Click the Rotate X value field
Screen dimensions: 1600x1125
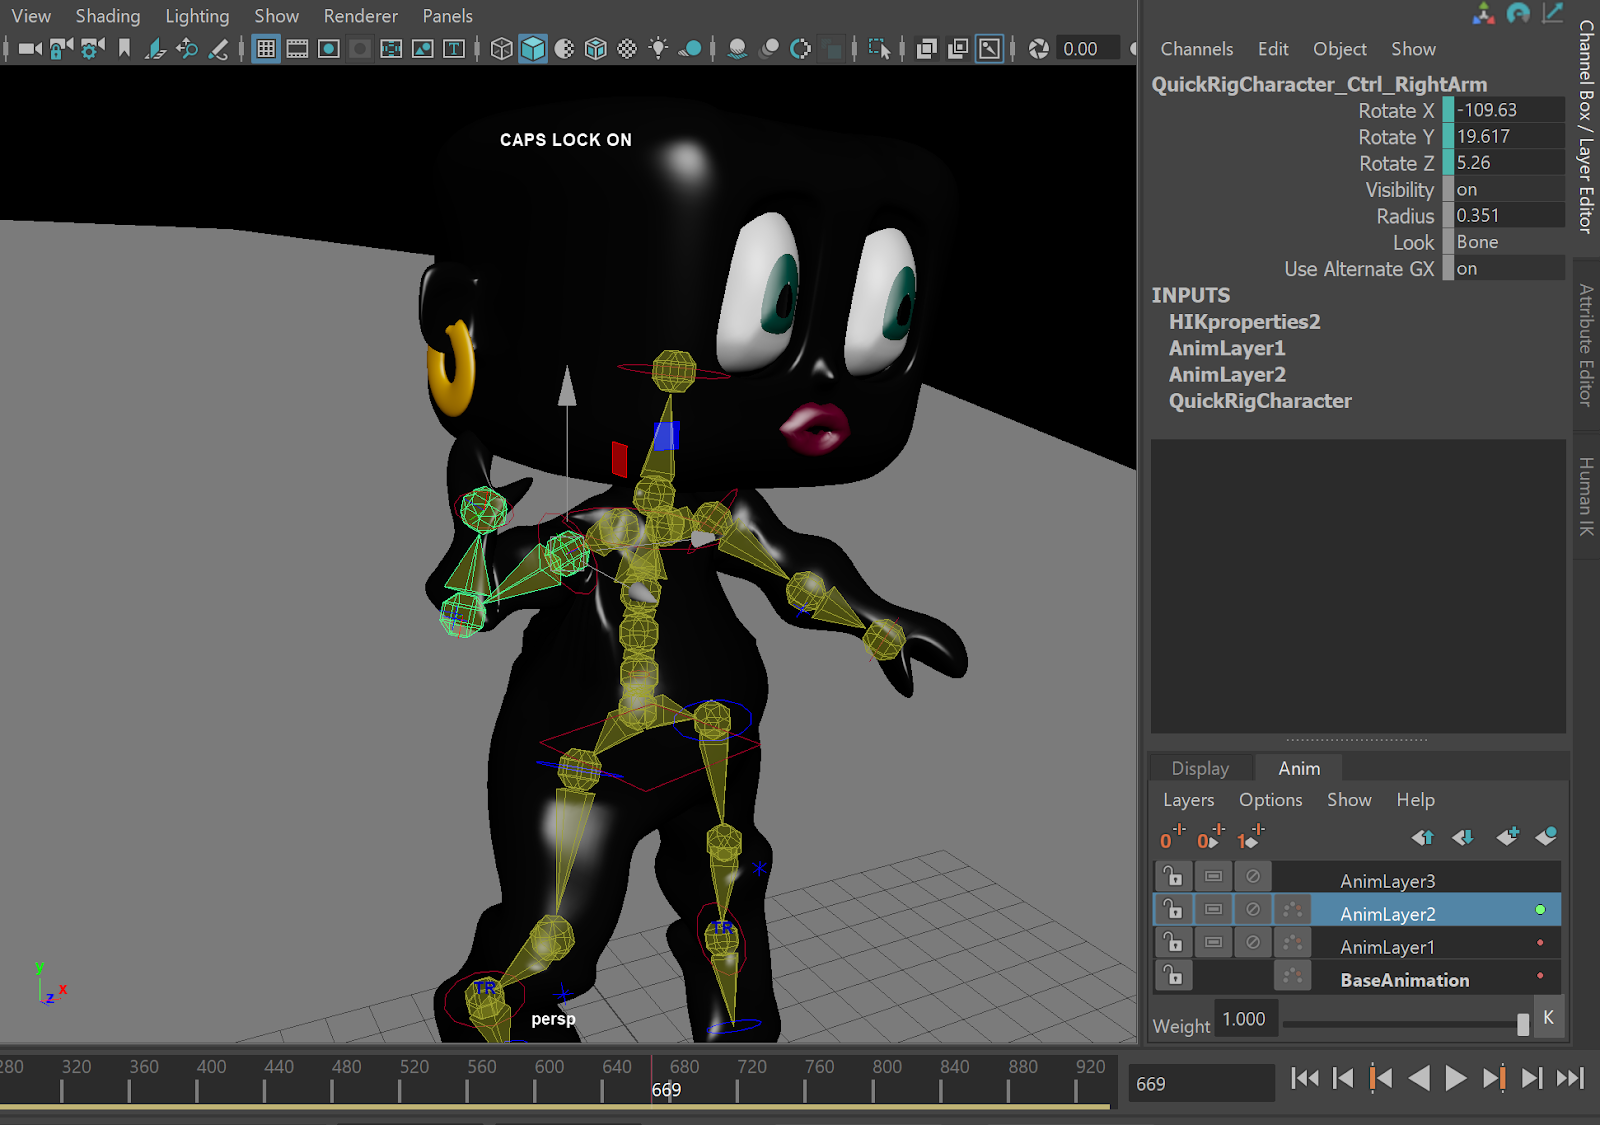(1509, 110)
